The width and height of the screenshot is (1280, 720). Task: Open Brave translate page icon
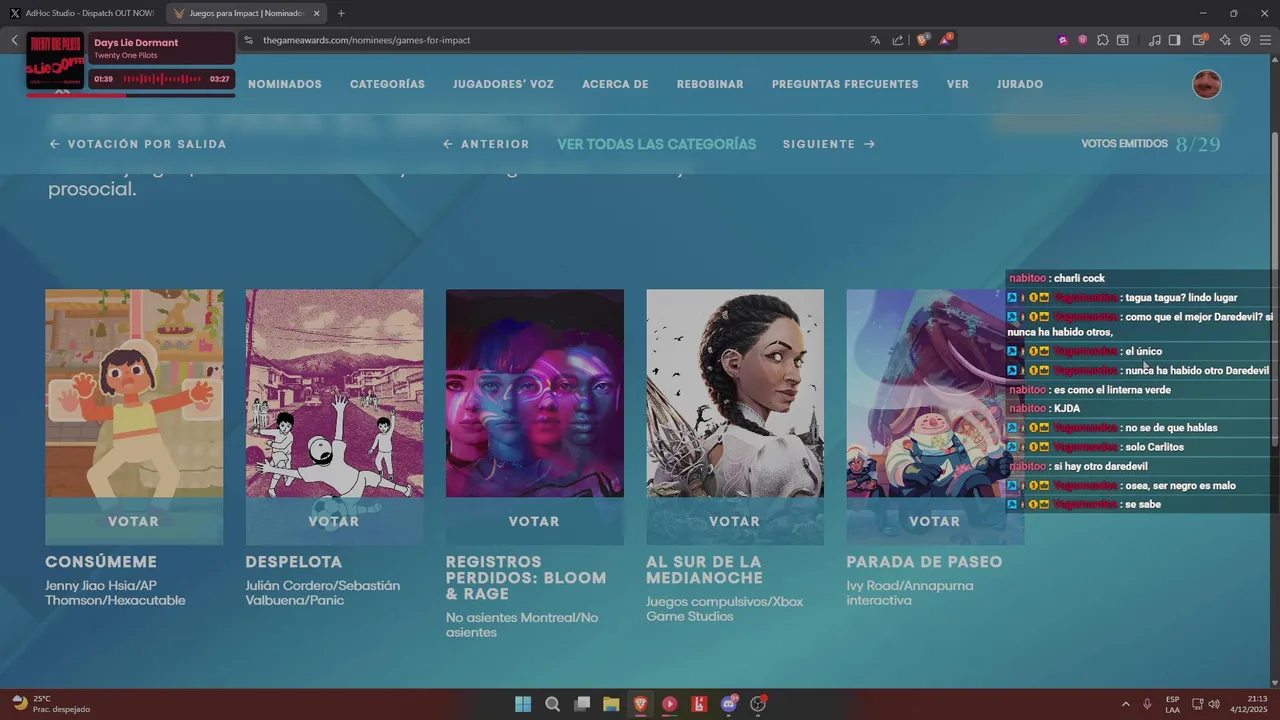pyautogui.click(x=875, y=40)
